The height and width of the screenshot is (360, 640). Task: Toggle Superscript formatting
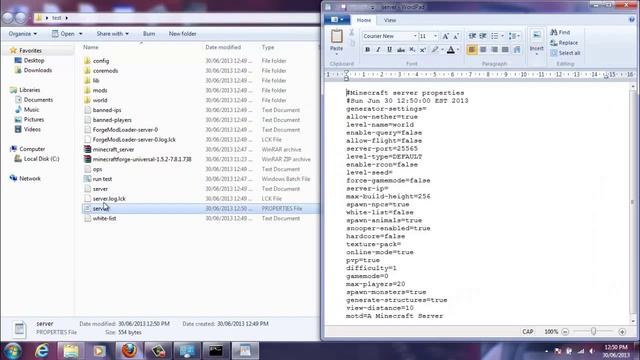pos(423,50)
